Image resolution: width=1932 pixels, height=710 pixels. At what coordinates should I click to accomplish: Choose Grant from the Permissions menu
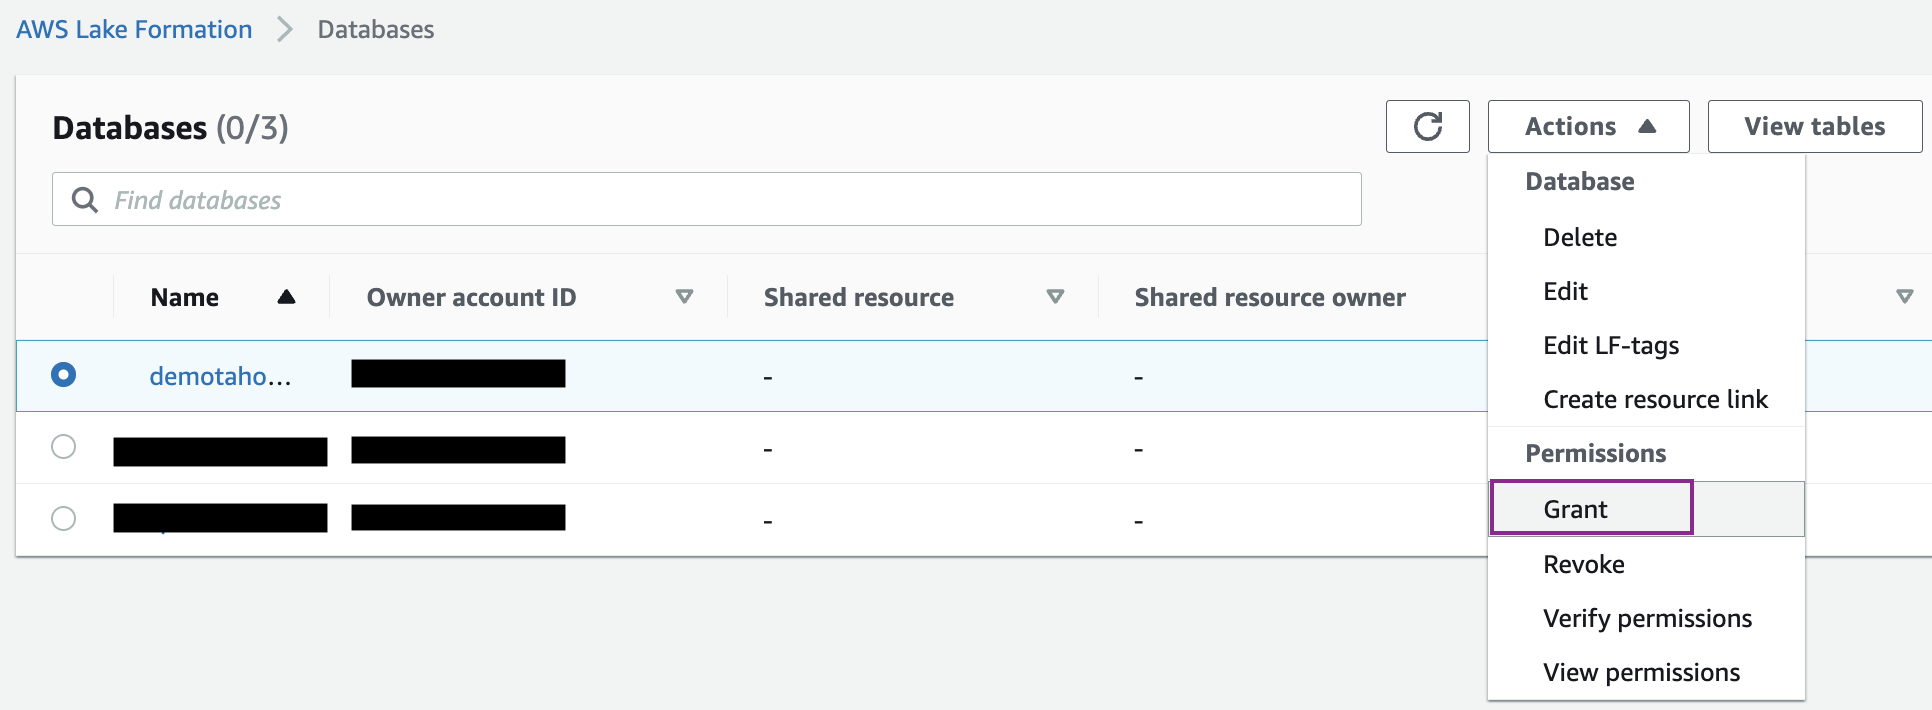pos(1576,509)
